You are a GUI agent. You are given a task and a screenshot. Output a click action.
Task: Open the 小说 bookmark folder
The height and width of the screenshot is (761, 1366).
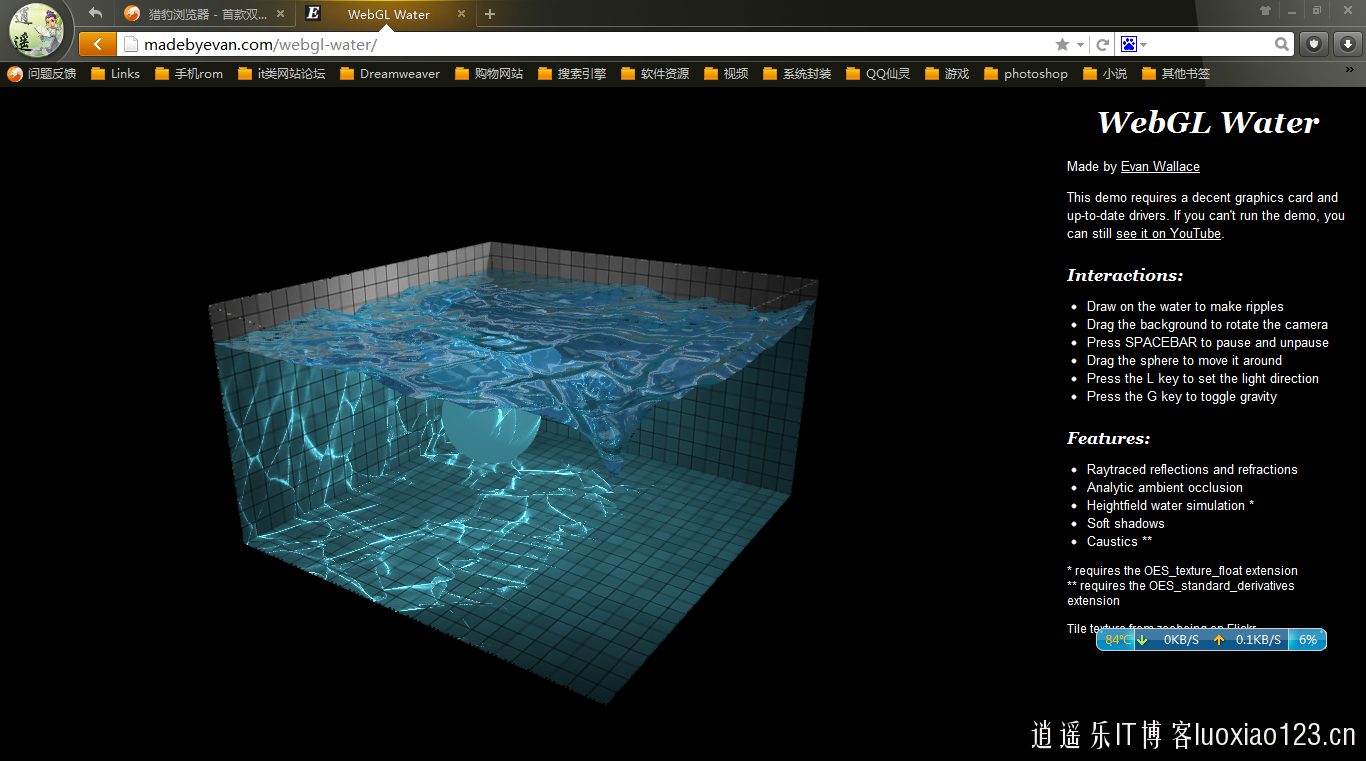[x=1104, y=74]
